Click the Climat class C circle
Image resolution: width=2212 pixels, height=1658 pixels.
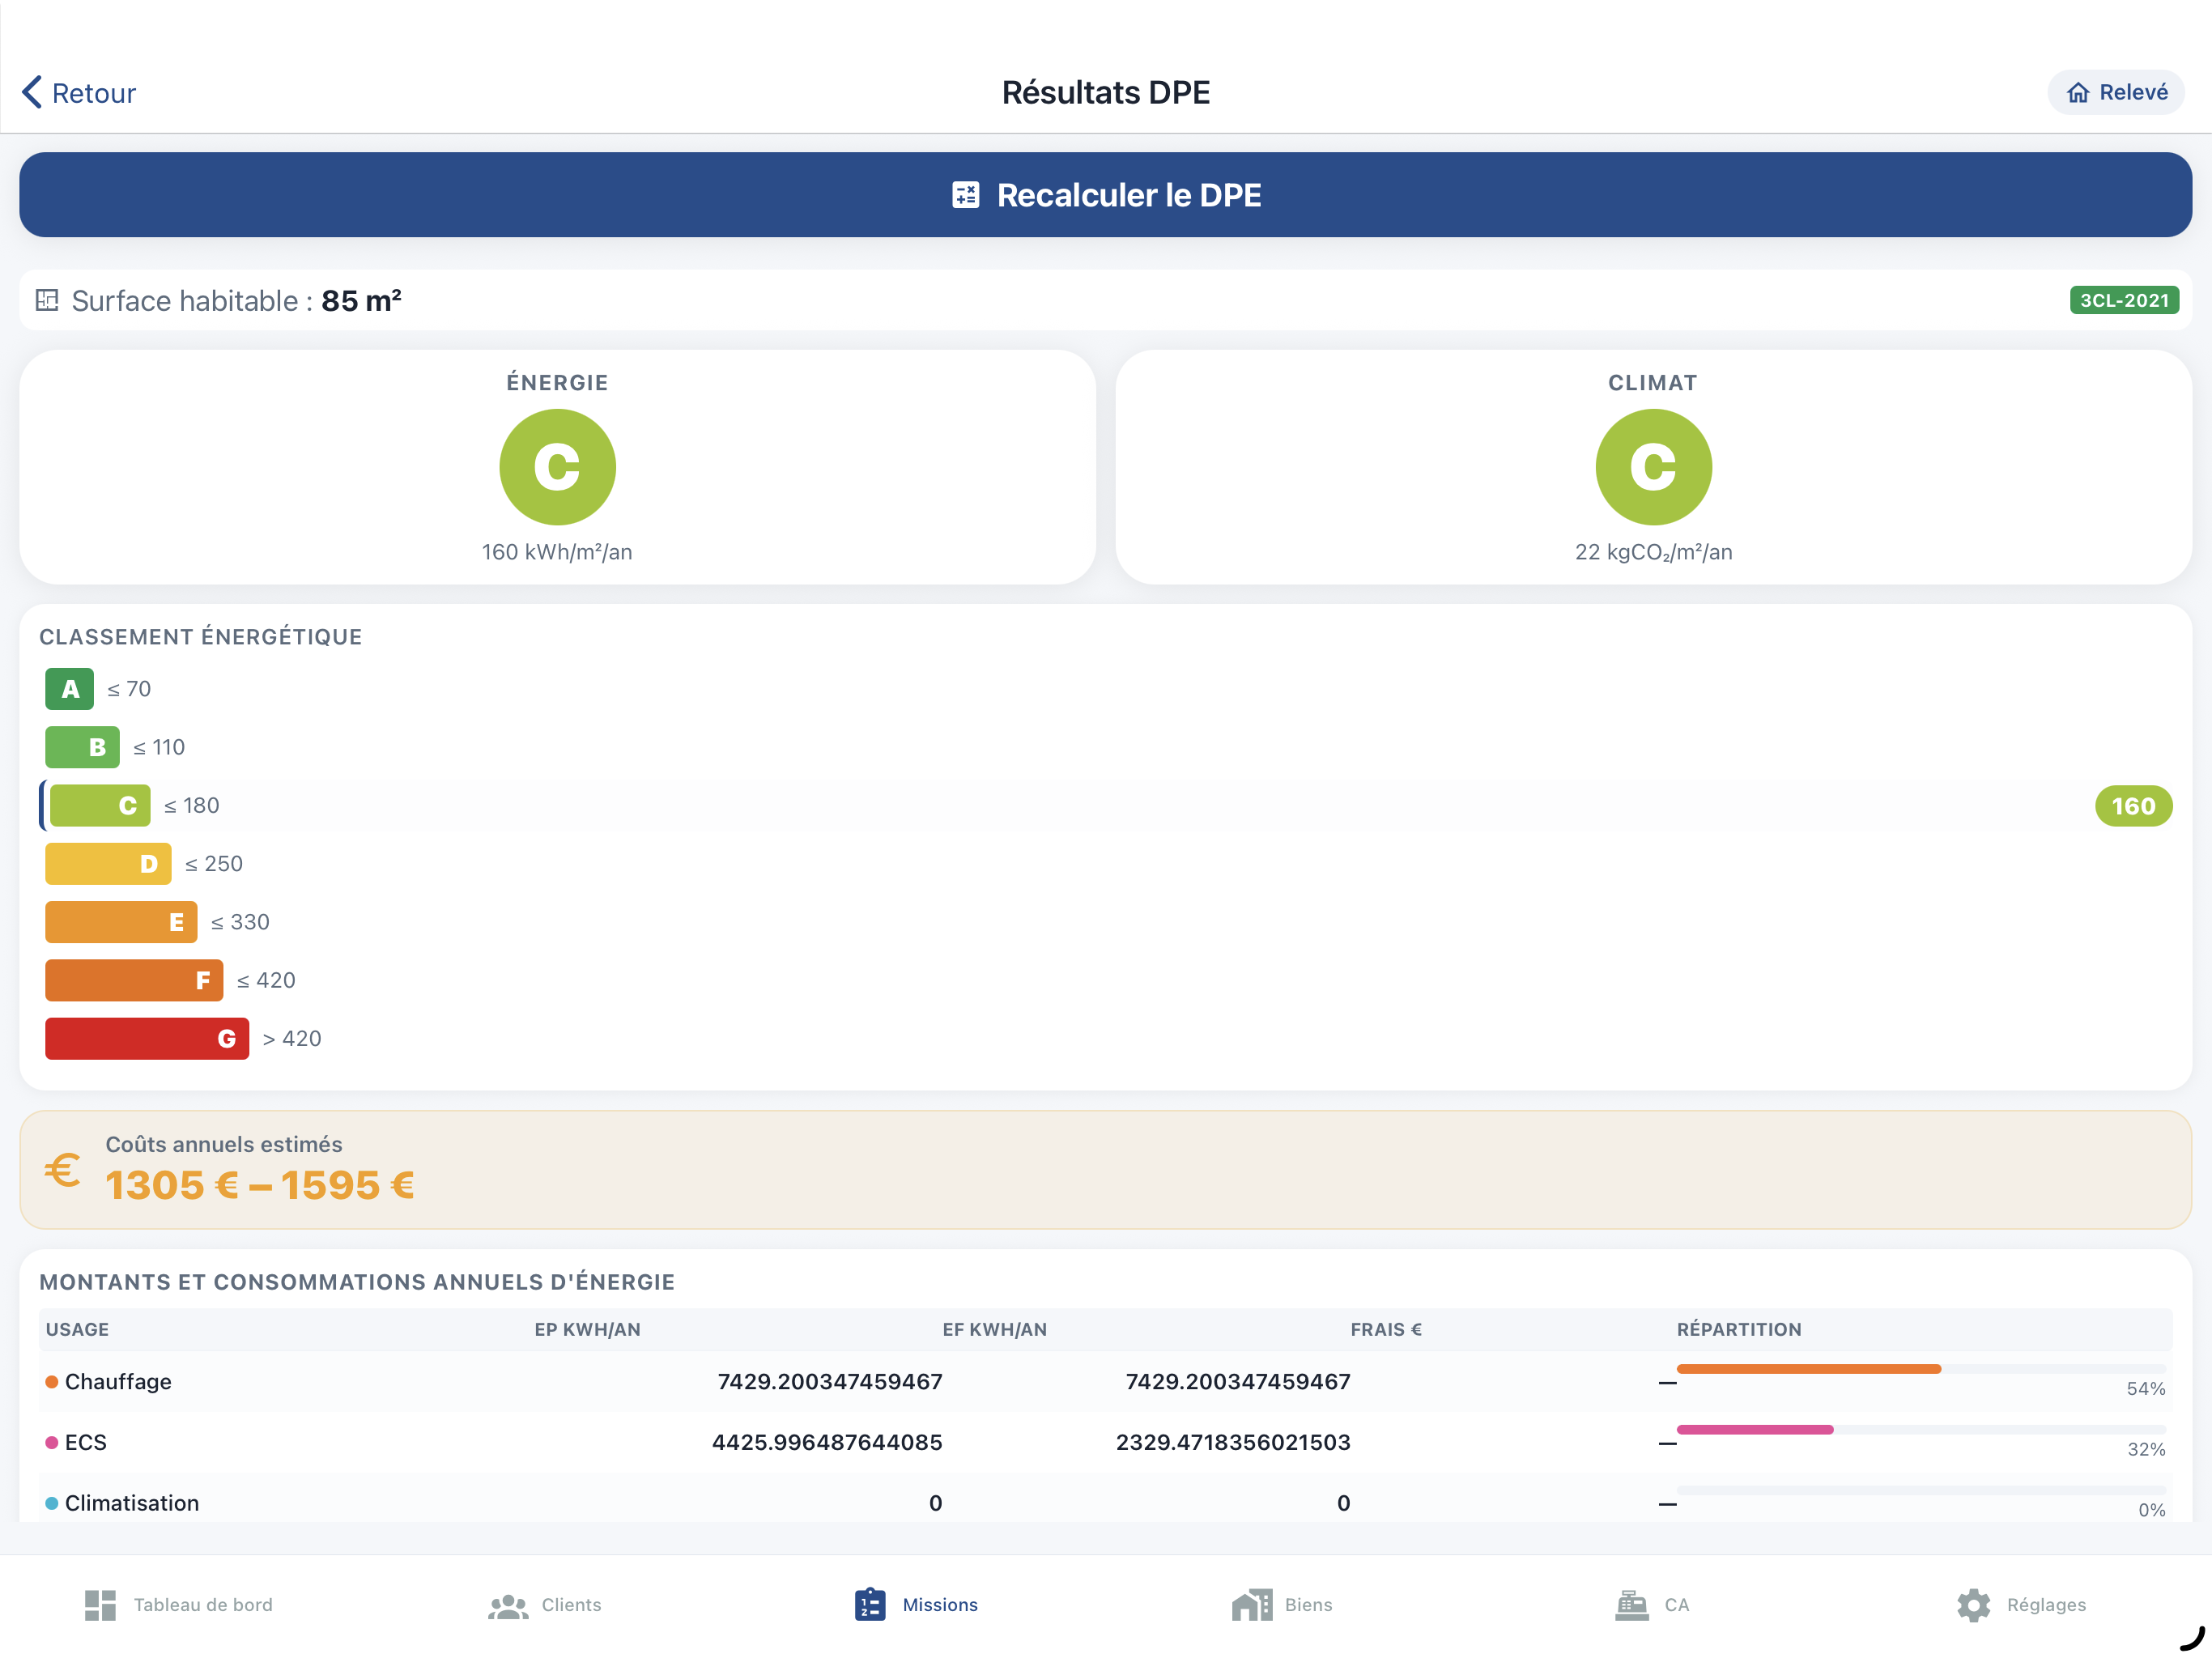[x=1652, y=467]
